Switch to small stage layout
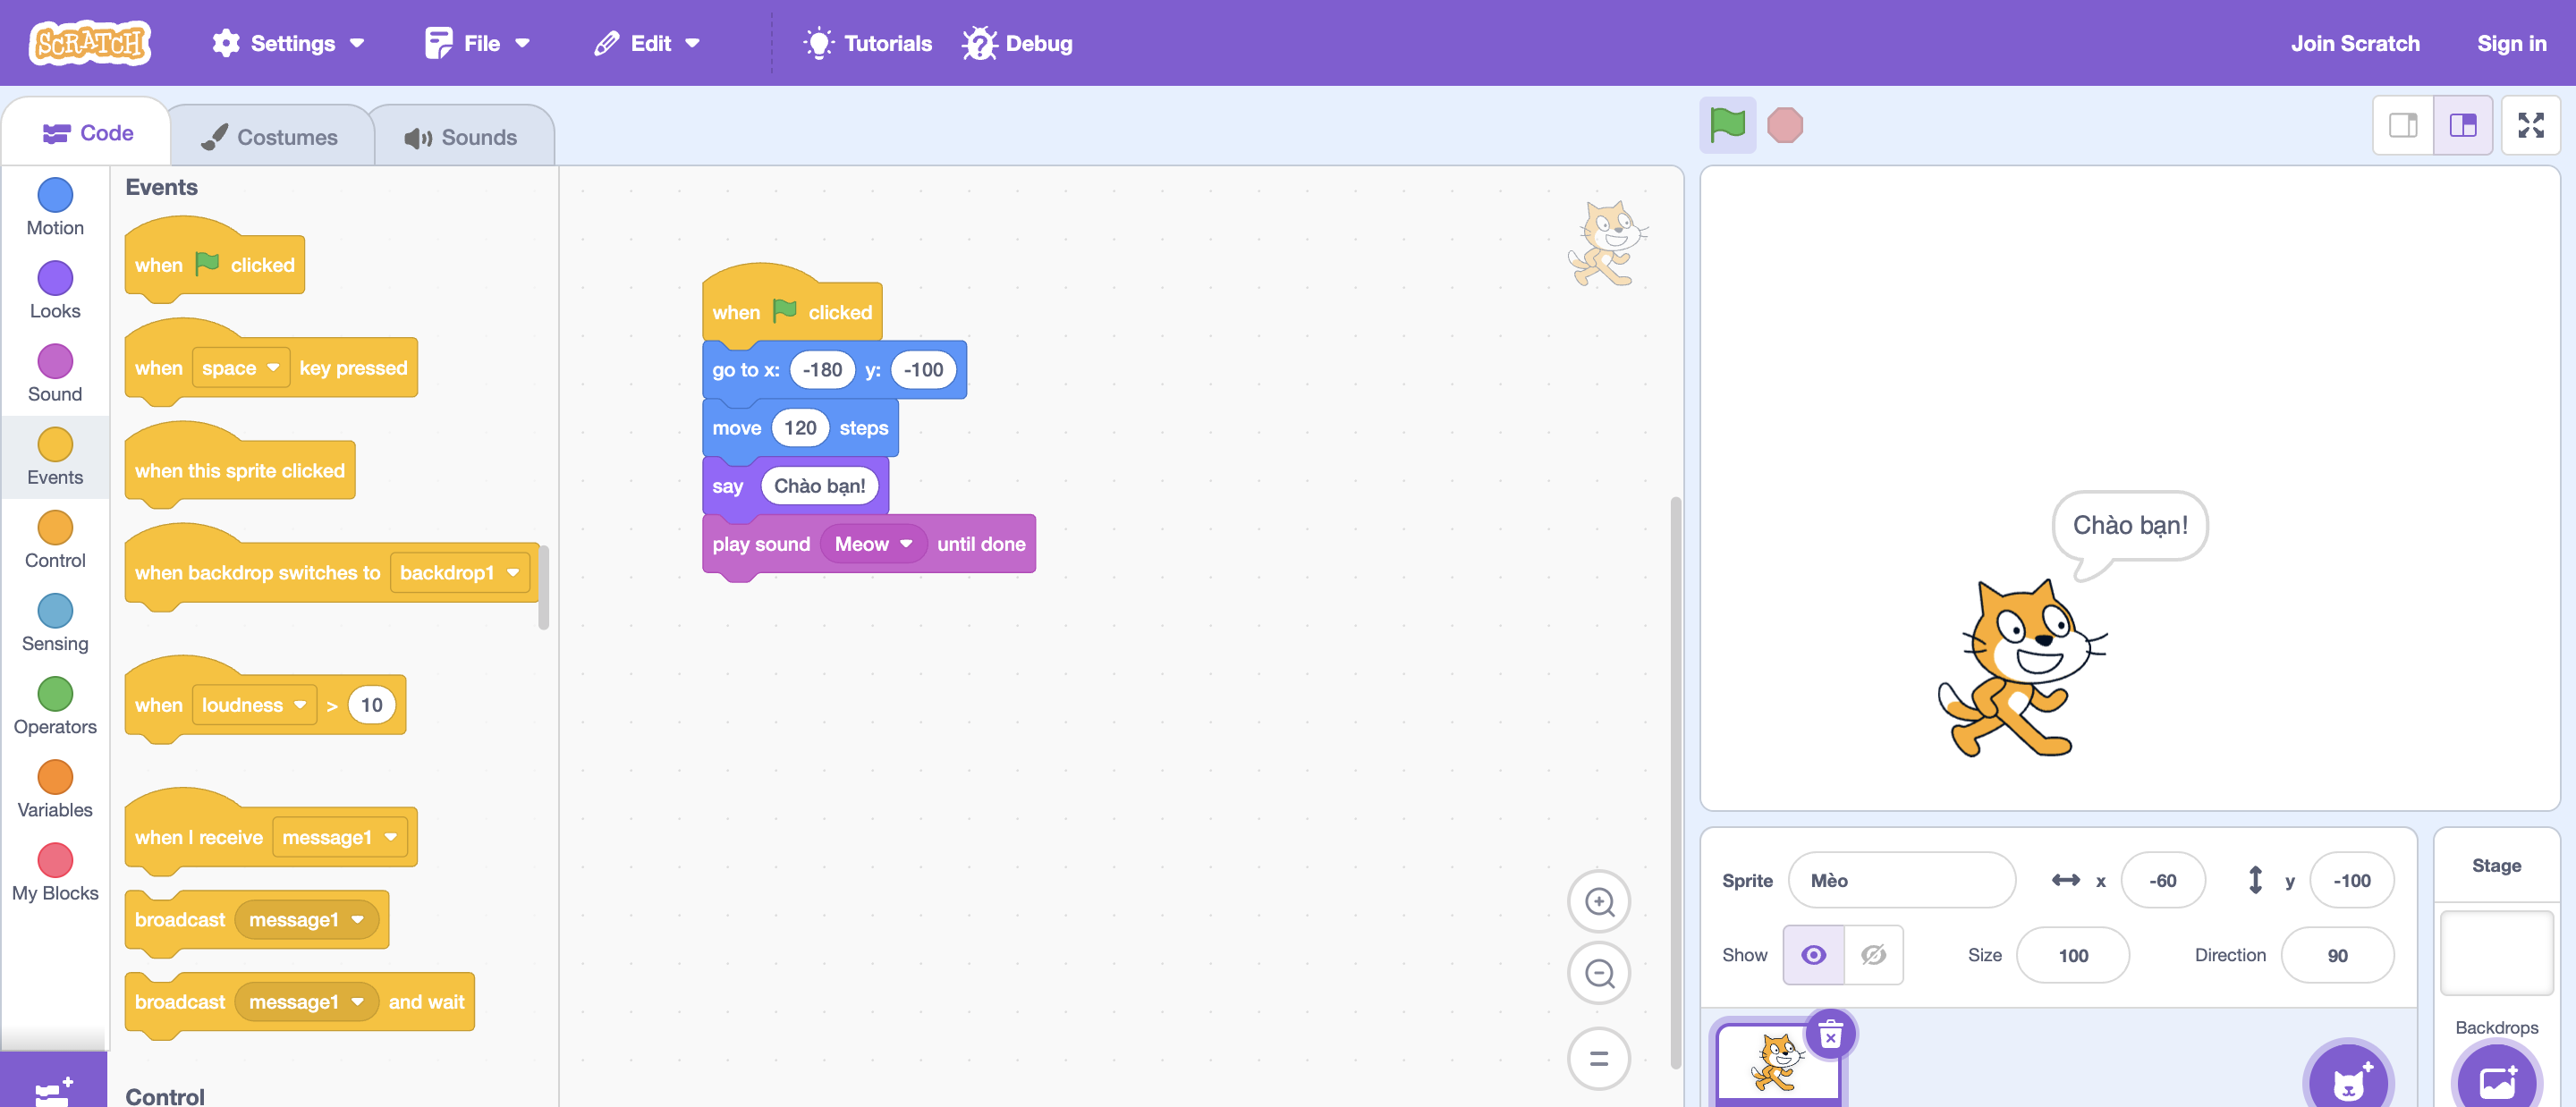Viewport: 2576px width, 1107px height. click(x=2403, y=125)
